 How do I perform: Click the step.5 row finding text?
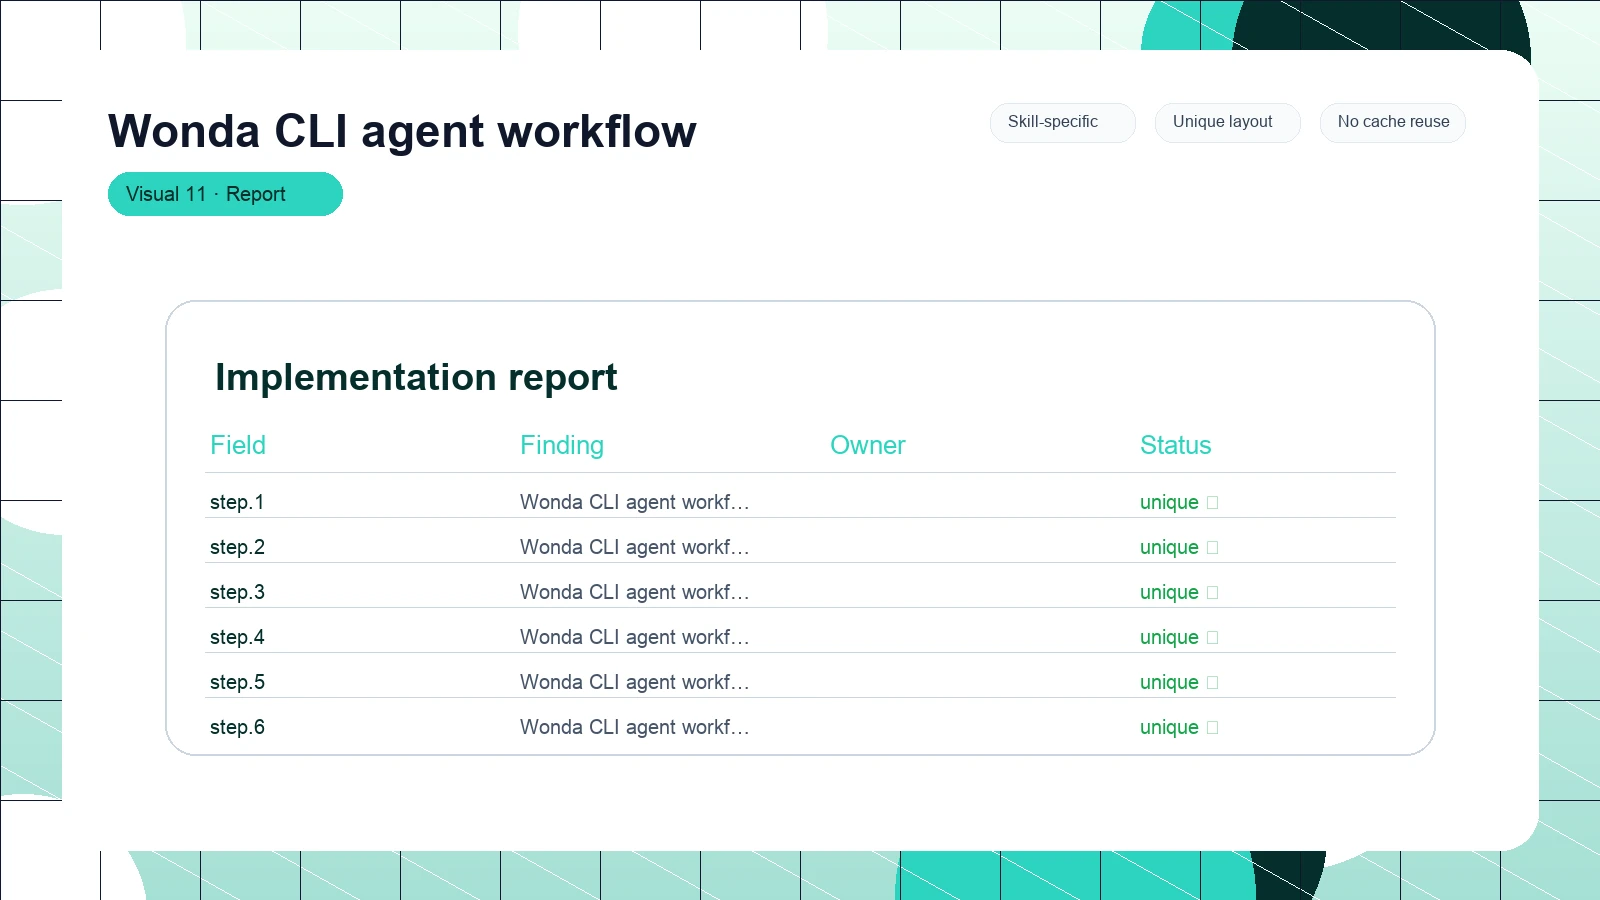pyautogui.click(x=634, y=682)
